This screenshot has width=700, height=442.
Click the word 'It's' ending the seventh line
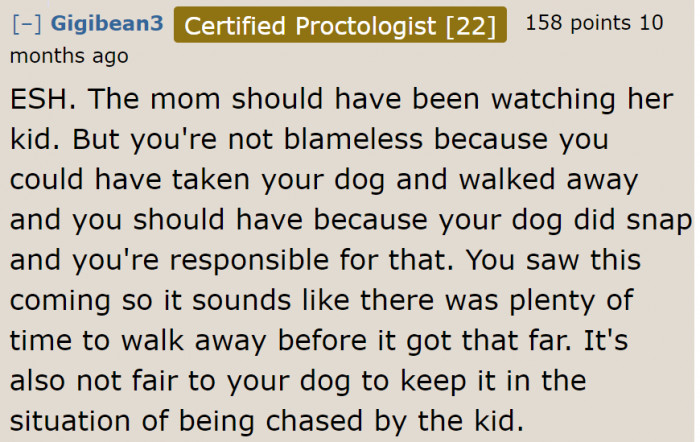pos(606,340)
